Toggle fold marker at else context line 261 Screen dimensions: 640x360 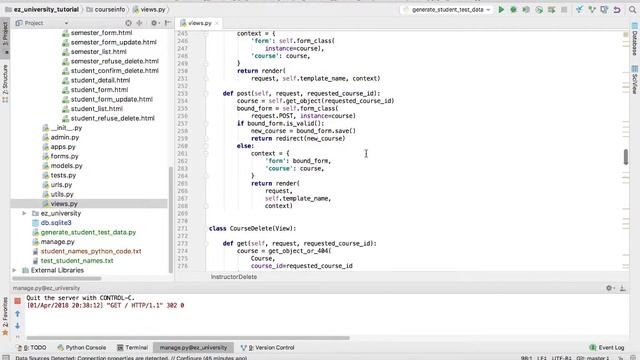pos(206,153)
